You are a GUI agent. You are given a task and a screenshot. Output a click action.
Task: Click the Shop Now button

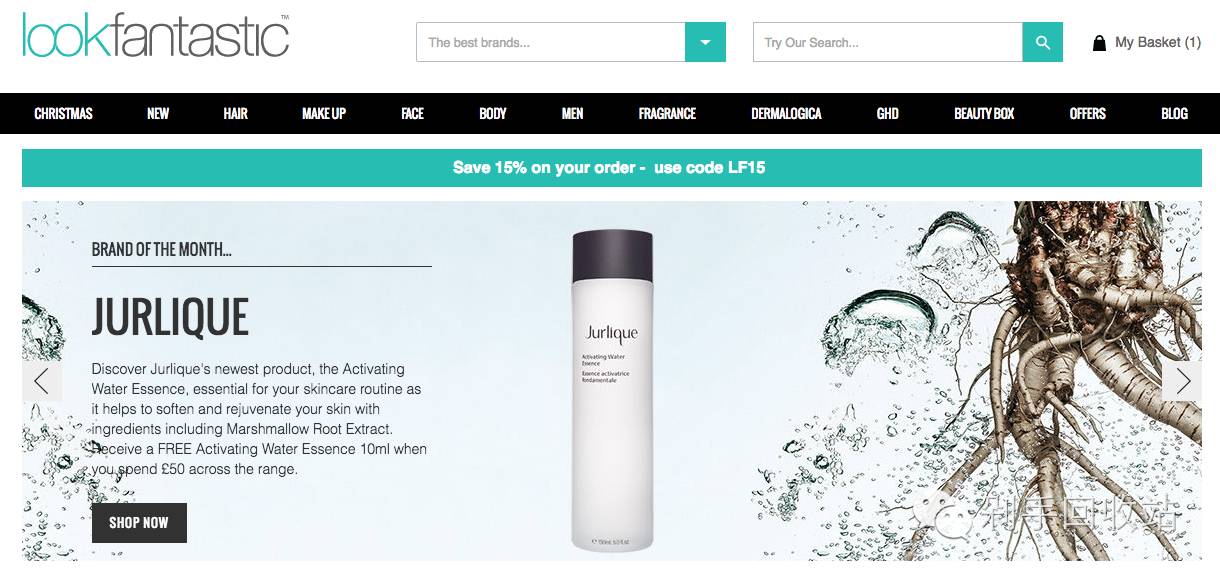[139, 522]
